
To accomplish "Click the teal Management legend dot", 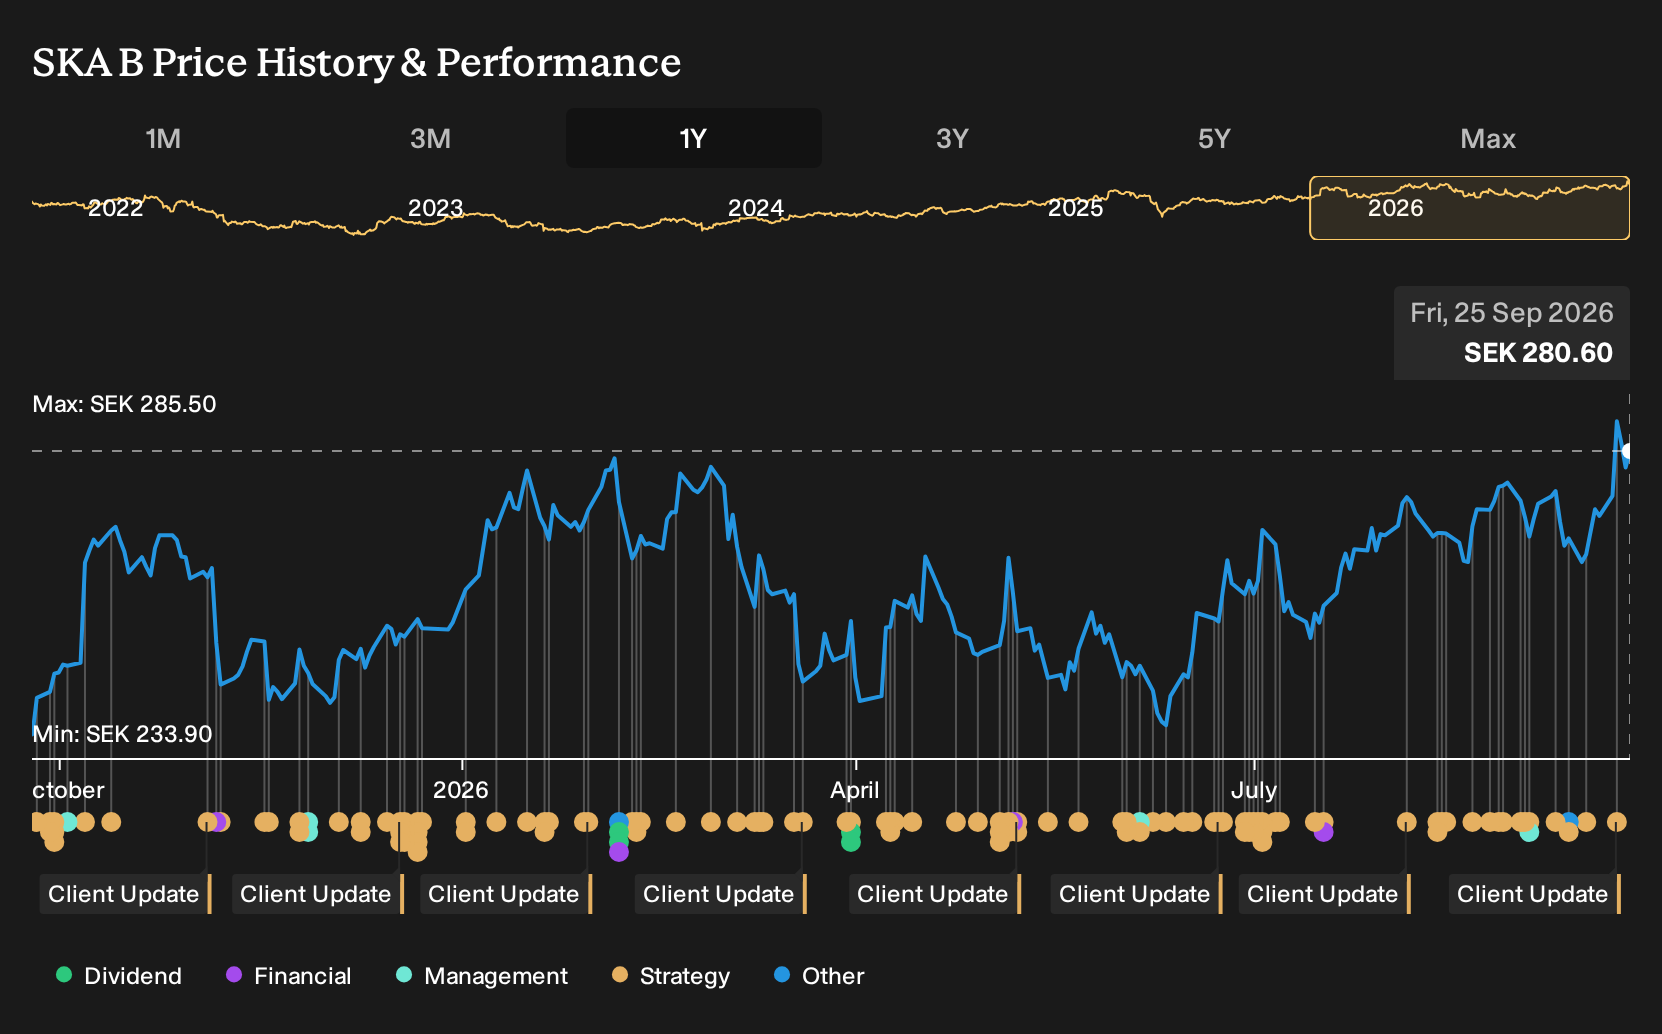I will (404, 975).
